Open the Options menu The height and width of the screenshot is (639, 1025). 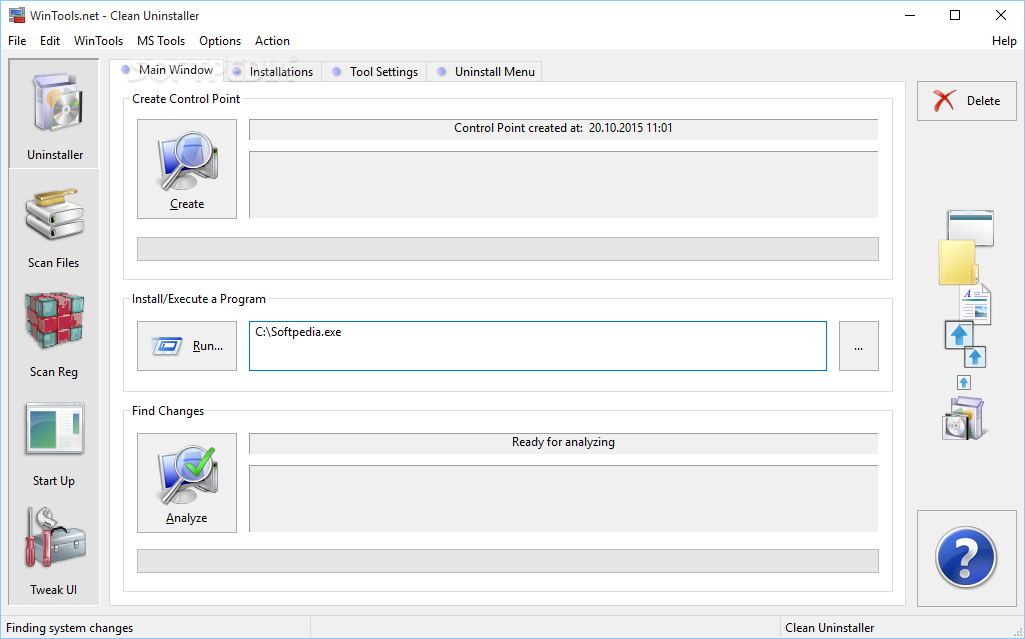(x=220, y=41)
